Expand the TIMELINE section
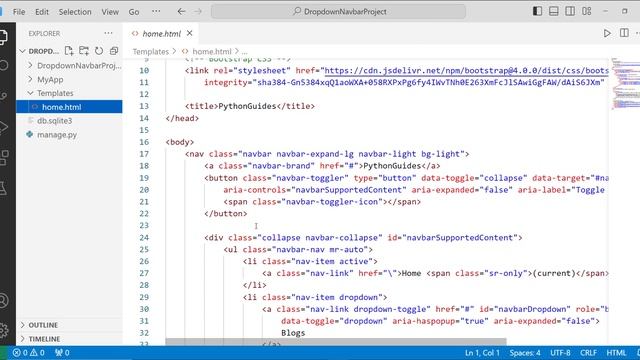The image size is (640, 360). [x=69, y=339]
